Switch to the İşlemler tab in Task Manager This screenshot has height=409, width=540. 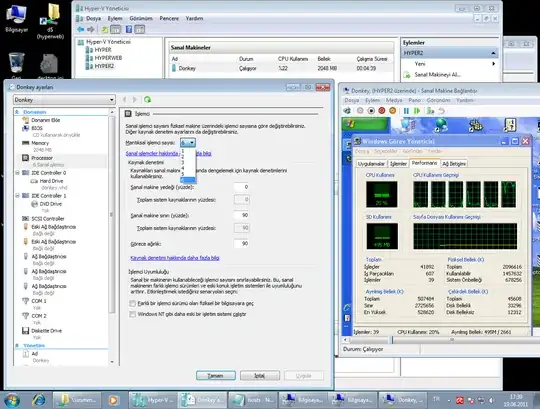click(398, 164)
